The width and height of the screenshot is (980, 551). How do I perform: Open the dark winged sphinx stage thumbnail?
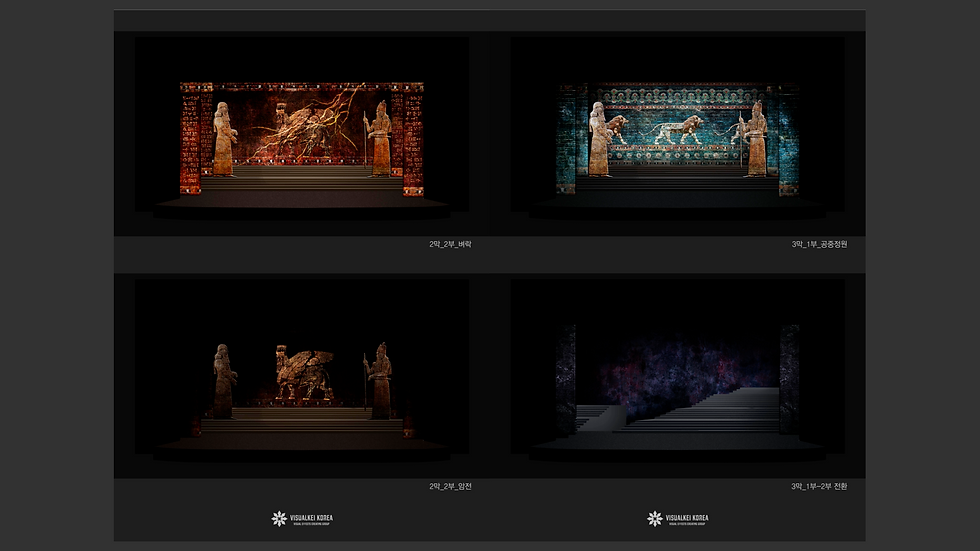[x=302, y=366]
